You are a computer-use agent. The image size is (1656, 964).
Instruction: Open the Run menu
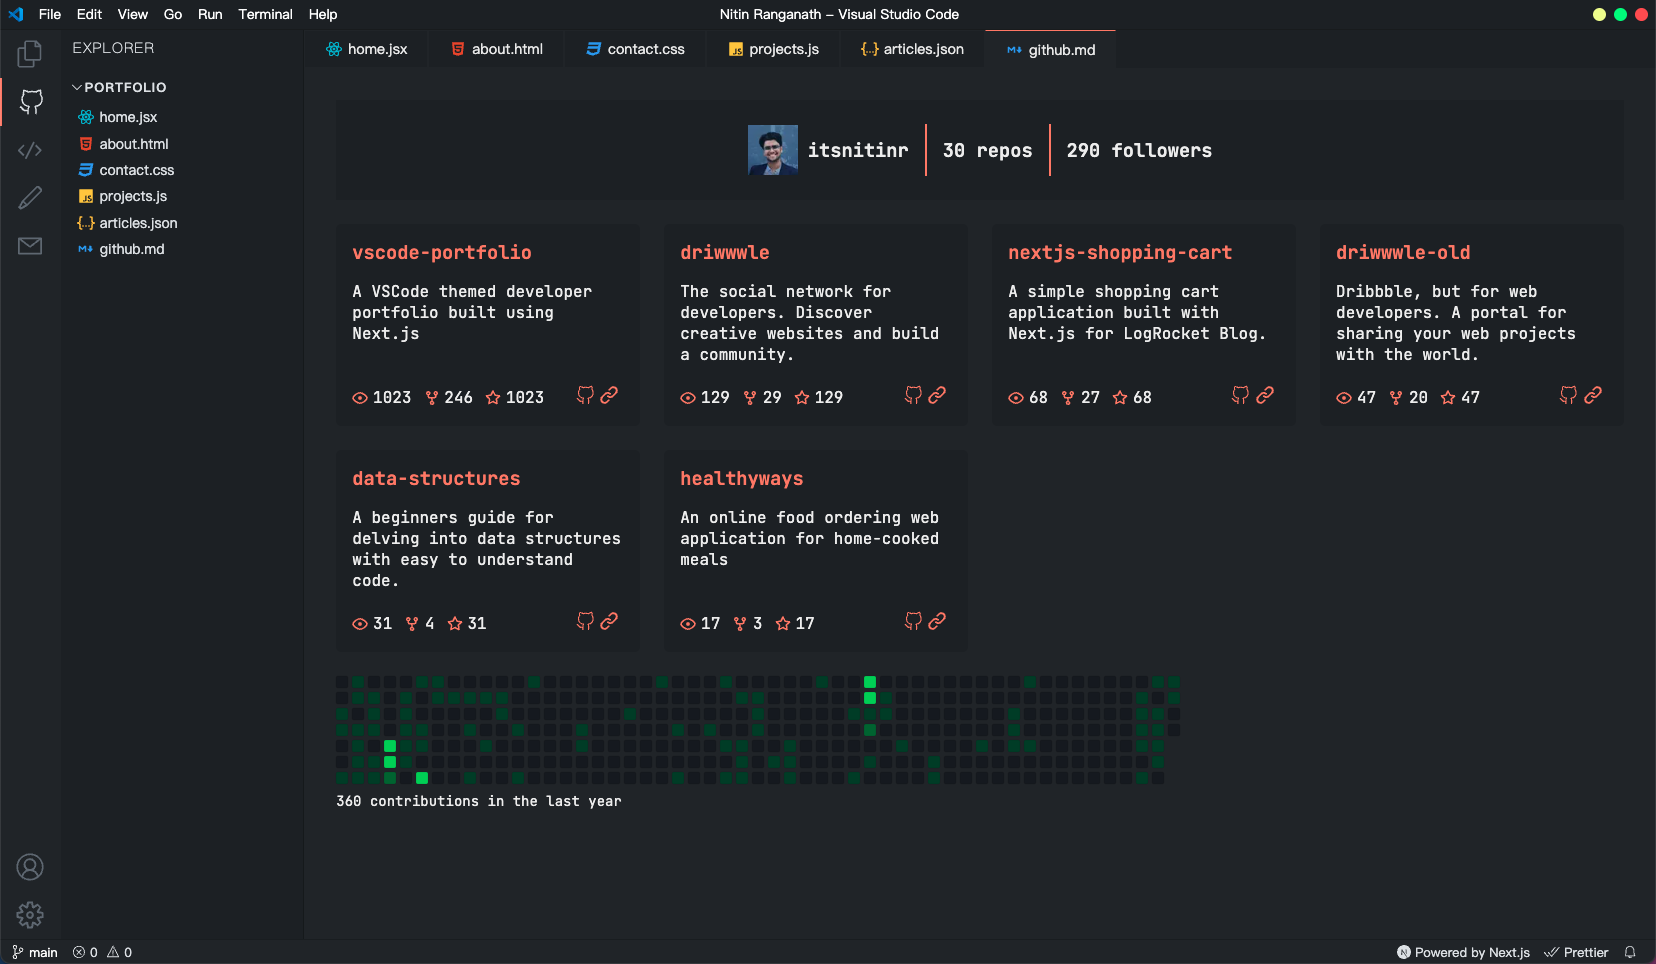pyautogui.click(x=210, y=14)
